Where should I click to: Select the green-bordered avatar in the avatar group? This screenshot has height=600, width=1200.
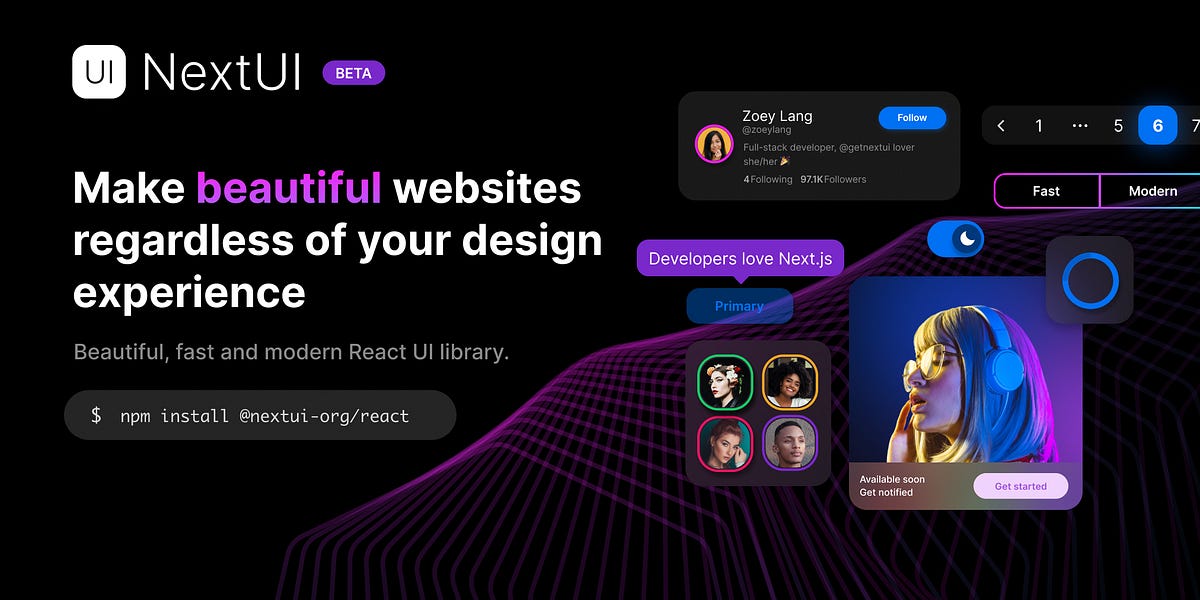(725, 383)
